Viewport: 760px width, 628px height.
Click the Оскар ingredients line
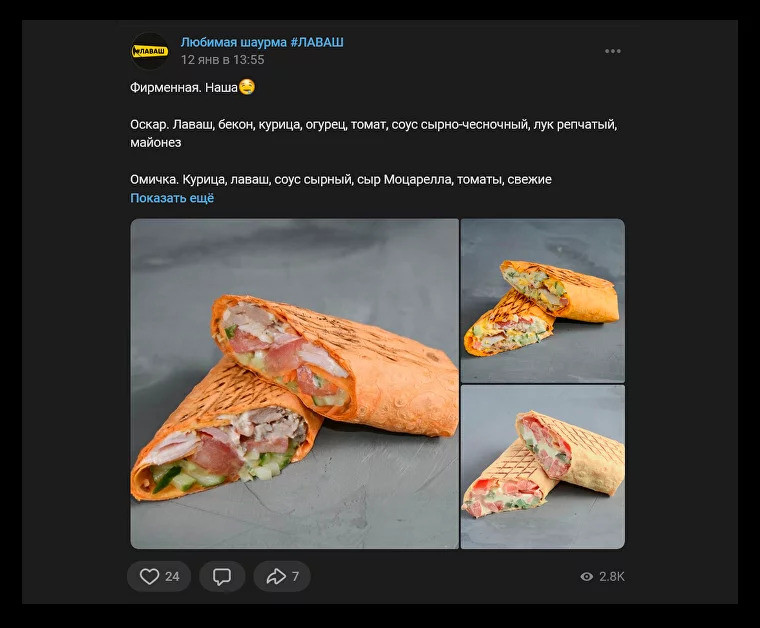pyautogui.click(x=373, y=133)
